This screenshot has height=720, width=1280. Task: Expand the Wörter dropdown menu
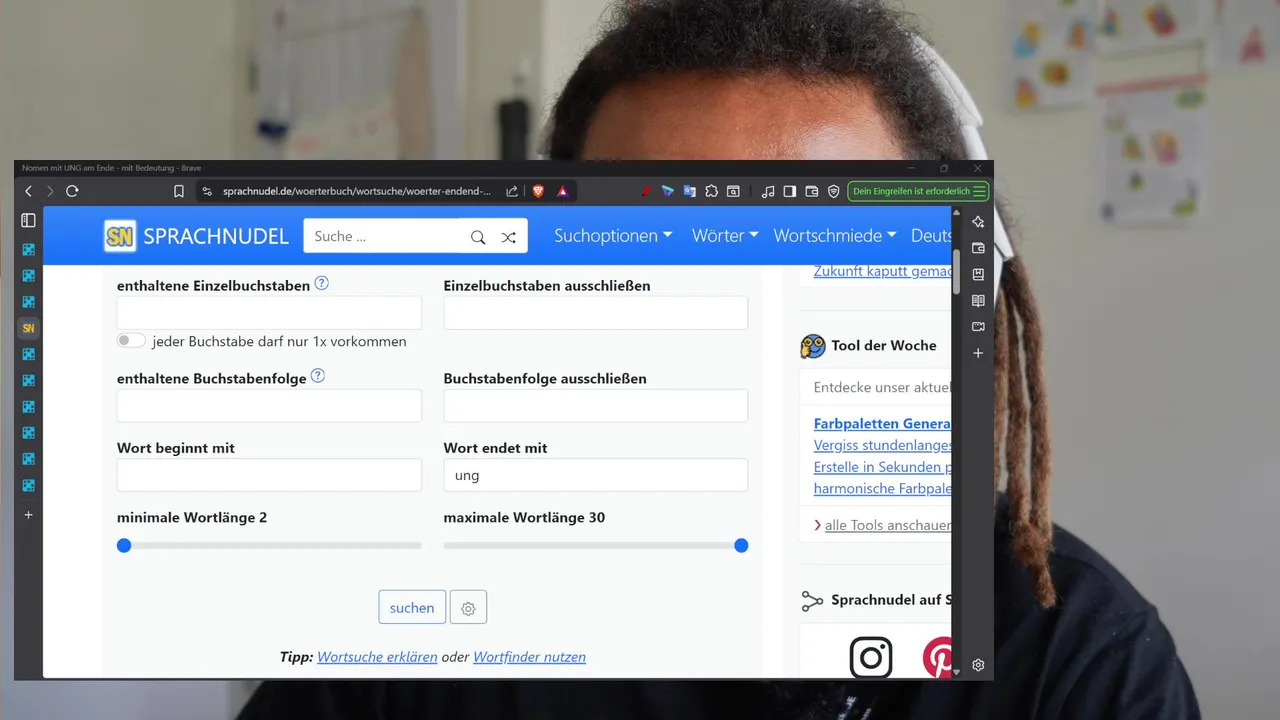click(725, 236)
